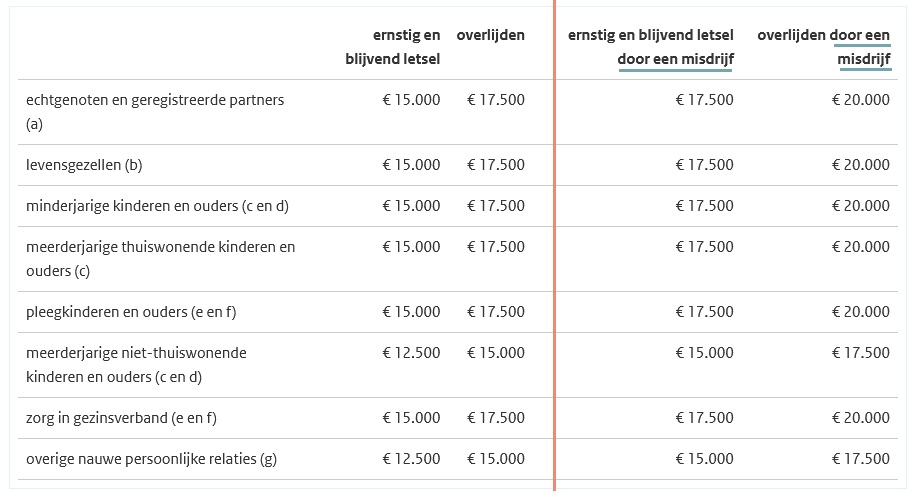Click the € 12.500 amount for overige nauwe relaties
Screen dimensions: 914x496
[x=411, y=459]
